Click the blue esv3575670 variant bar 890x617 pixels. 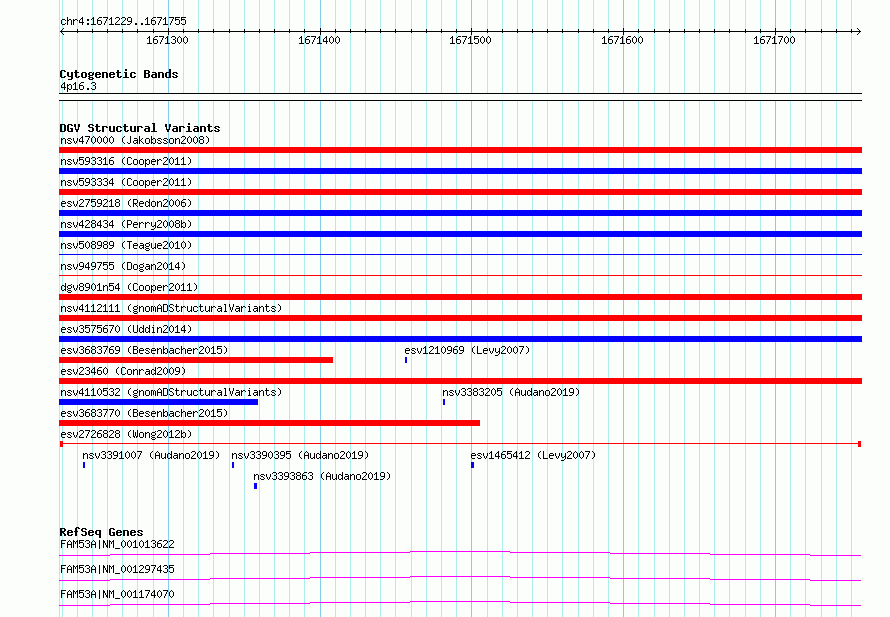coord(460,339)
